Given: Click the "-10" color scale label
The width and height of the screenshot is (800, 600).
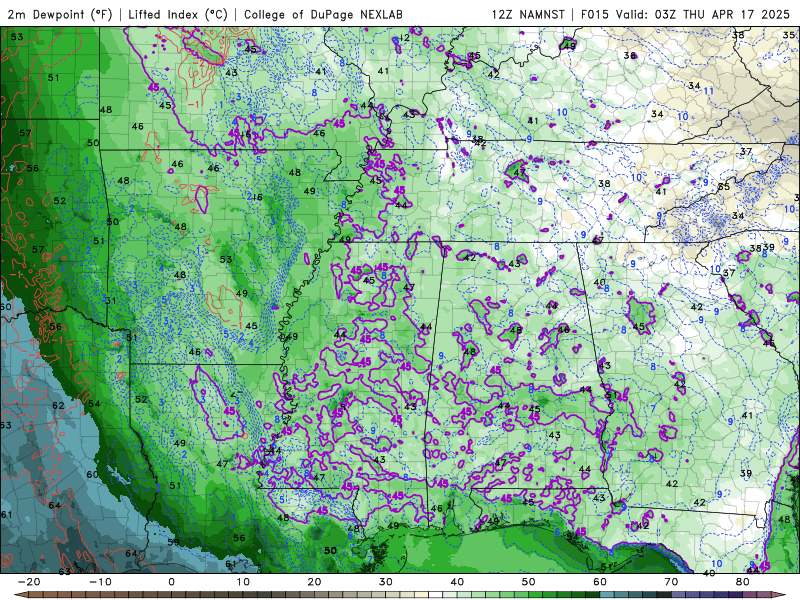Looking at the screenshot, I should click(x=100, y=582).
